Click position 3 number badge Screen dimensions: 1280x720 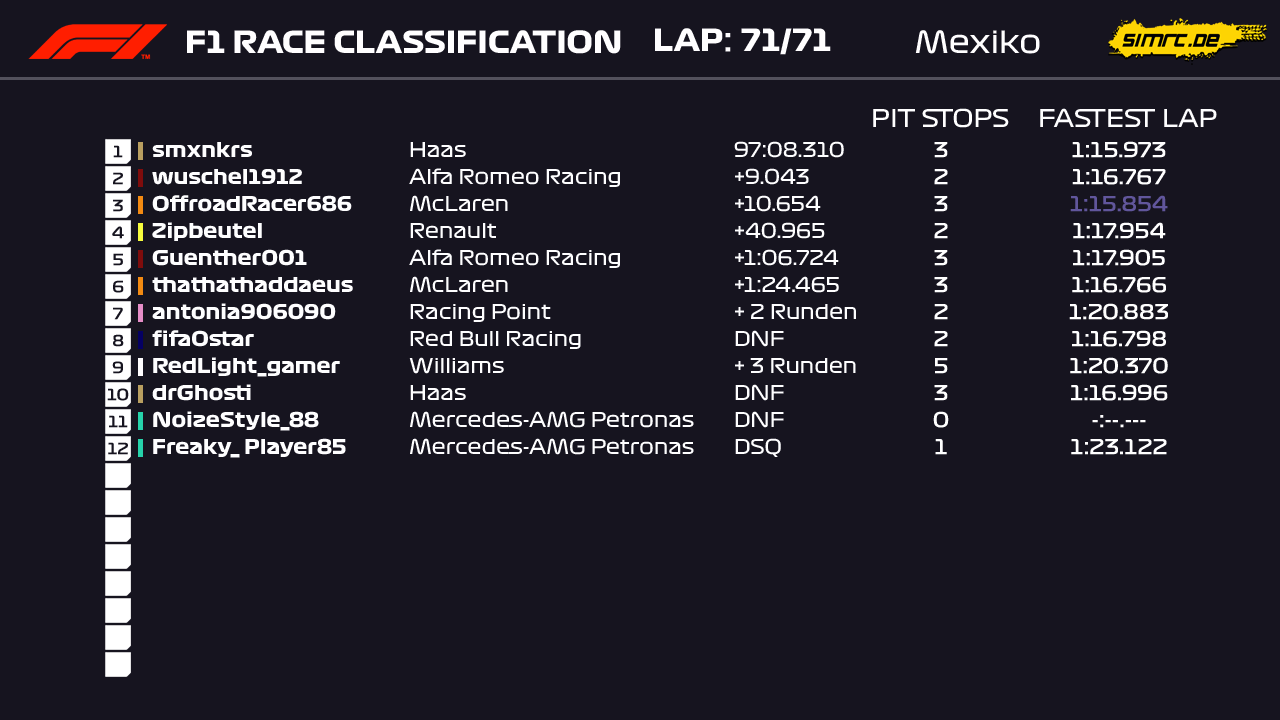click(118, 205)
